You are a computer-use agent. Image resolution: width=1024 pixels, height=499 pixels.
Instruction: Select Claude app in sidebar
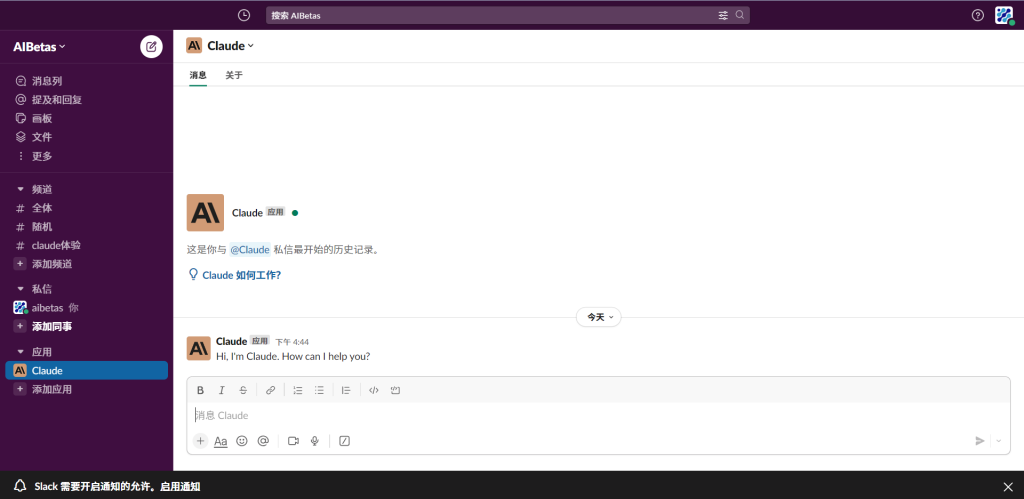[87, 371]
